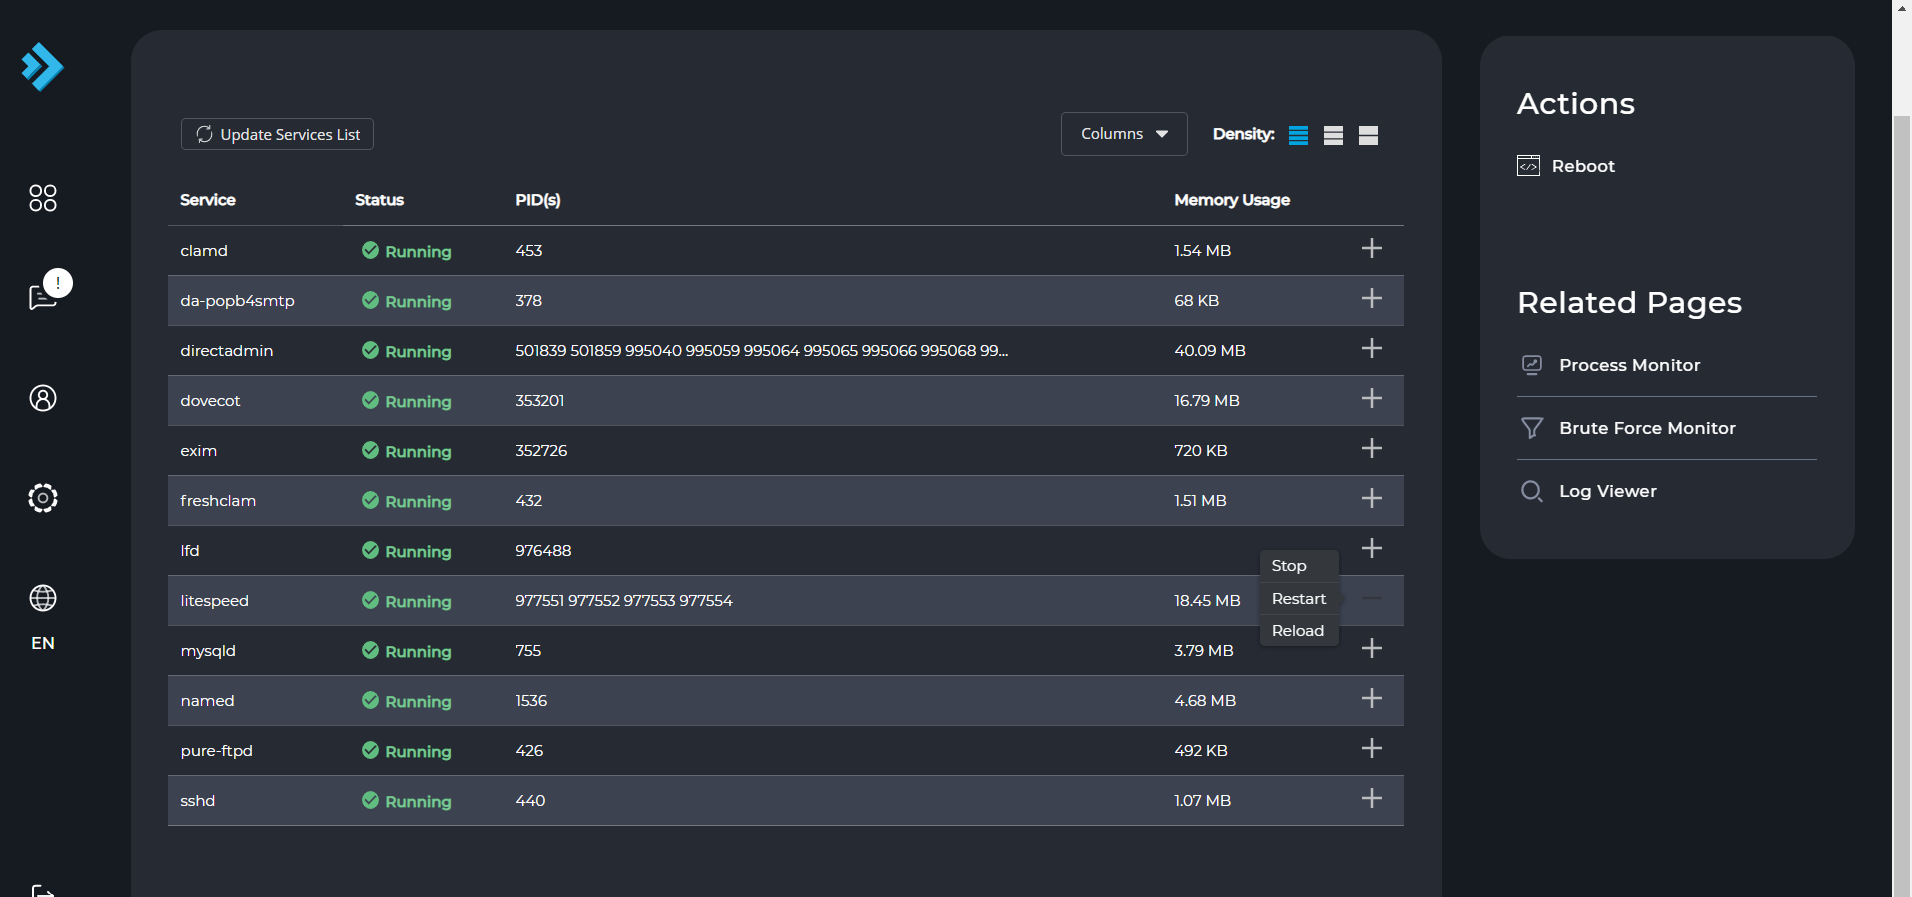Image resolution: width=1912 pixels, height=897 pixels.
Task: Choose Reload in the litespeed action menu
Action: point(1299,631)
